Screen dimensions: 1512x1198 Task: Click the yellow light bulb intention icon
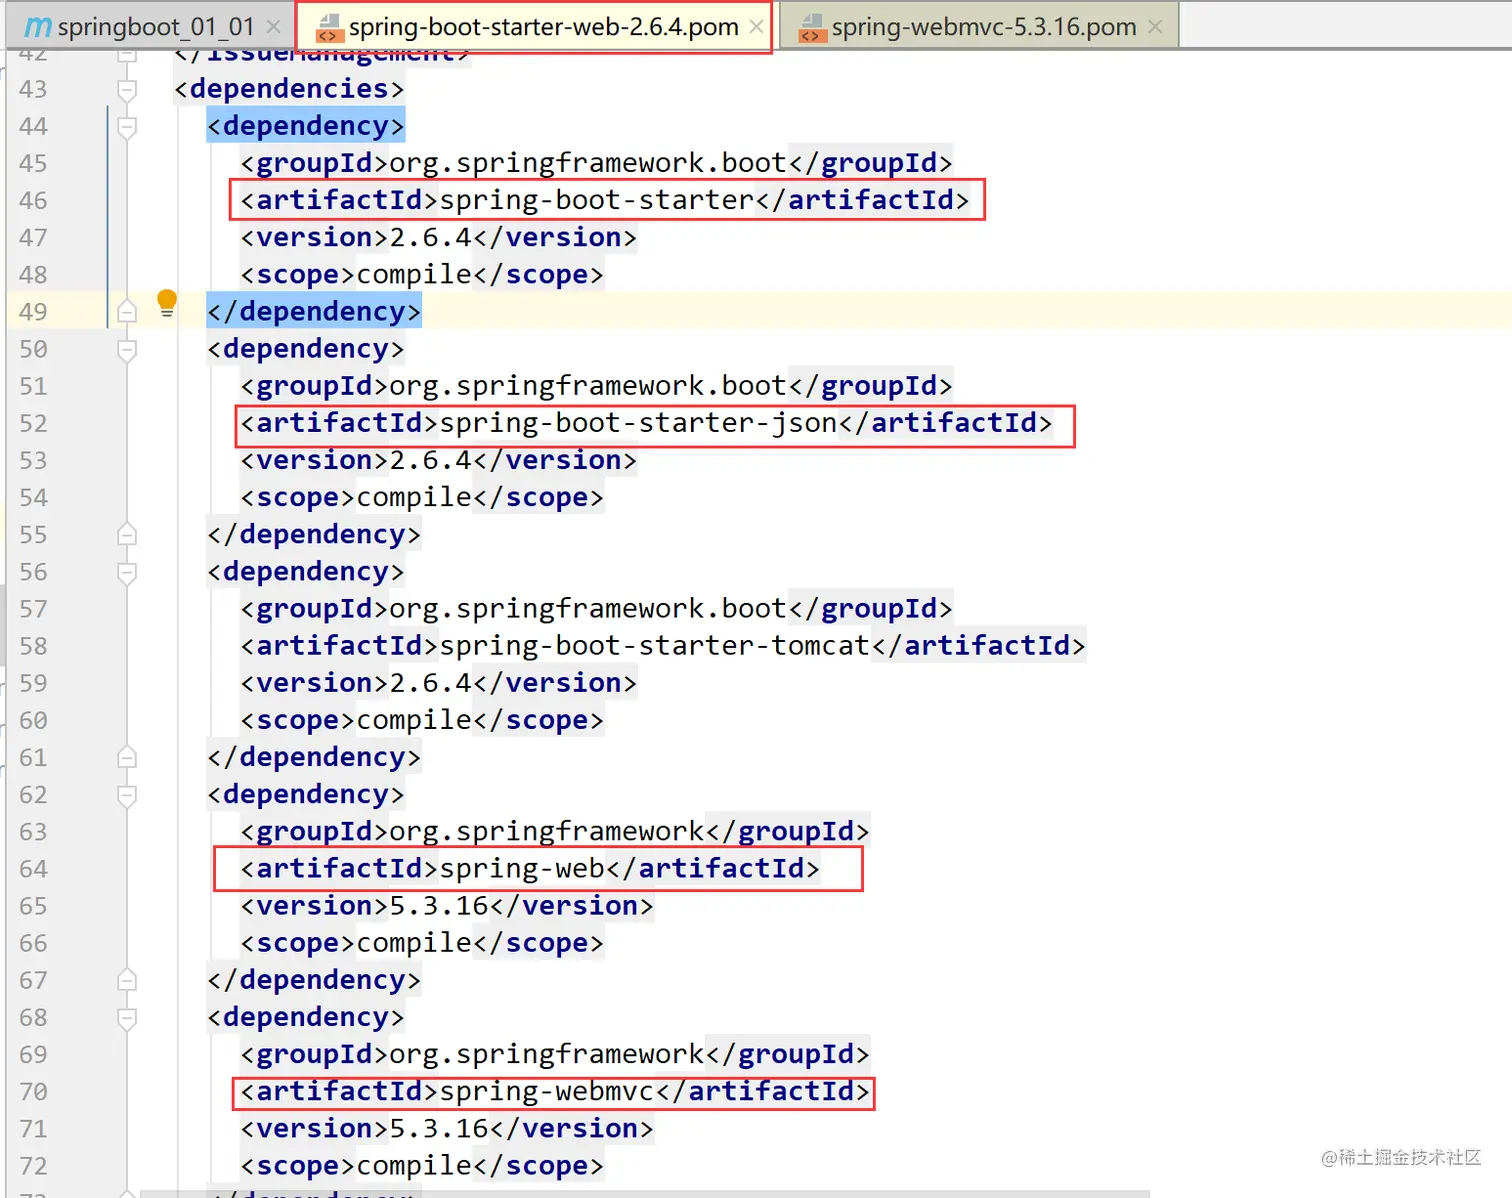pyautogui.click(x=167, y=303)
